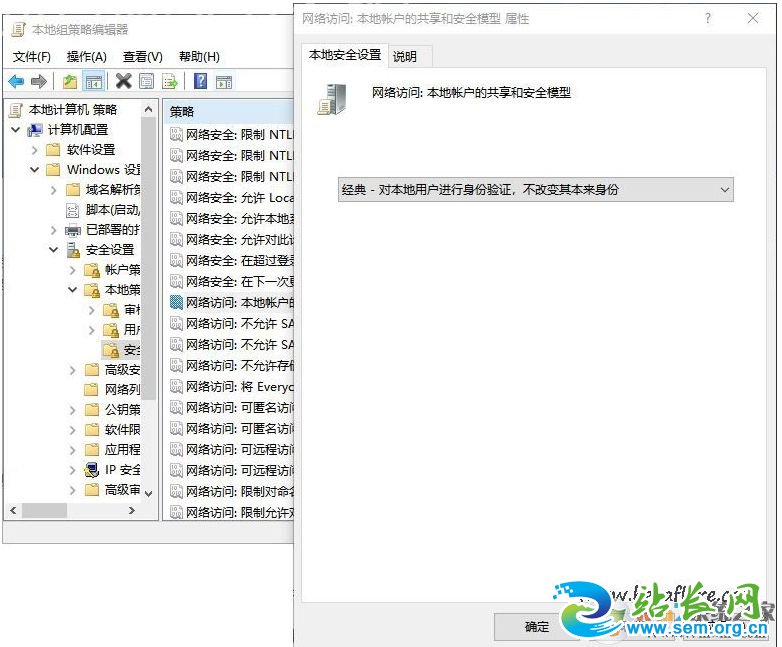Screen dimensions: 782x647
Task: Select policy 网络安全: 允许 Loca
Action: pos(232,198)
